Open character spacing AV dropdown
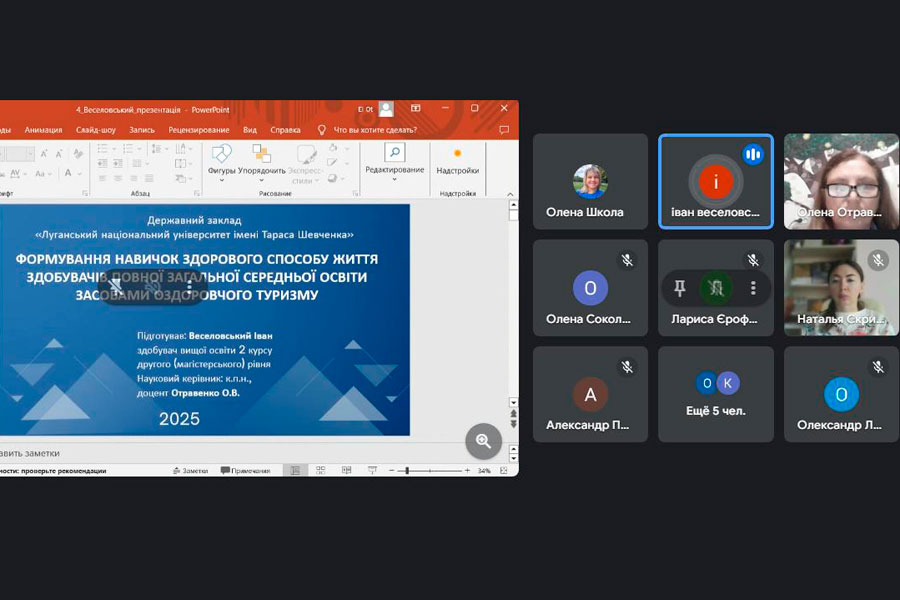Viewport: 900px width, 600px height. click(17, 173)
